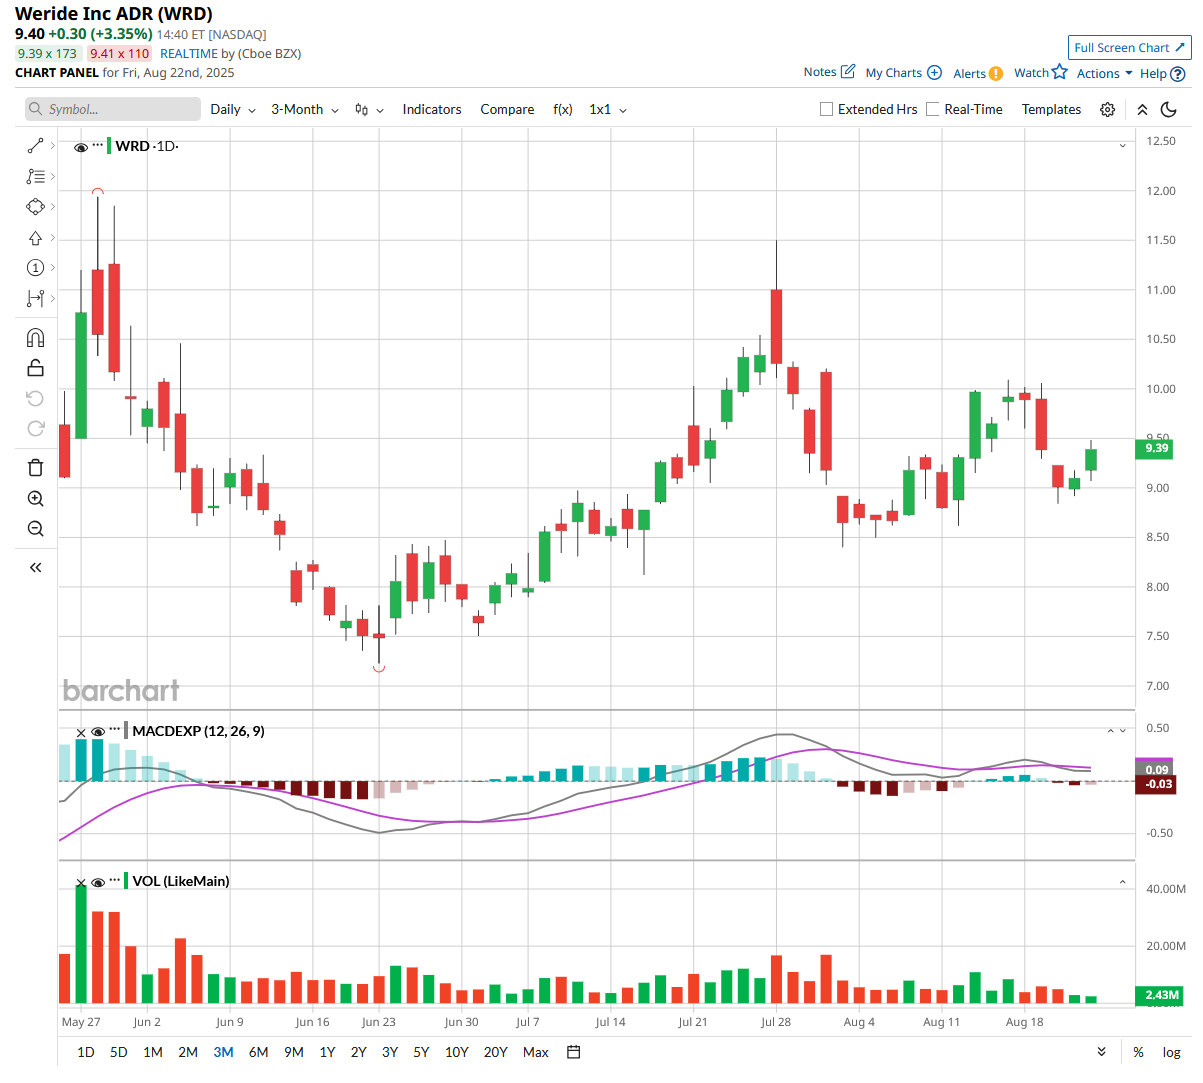The image size is (1203, 1083).
Task: Hide the WRD price series
Action: click(81, 147)
